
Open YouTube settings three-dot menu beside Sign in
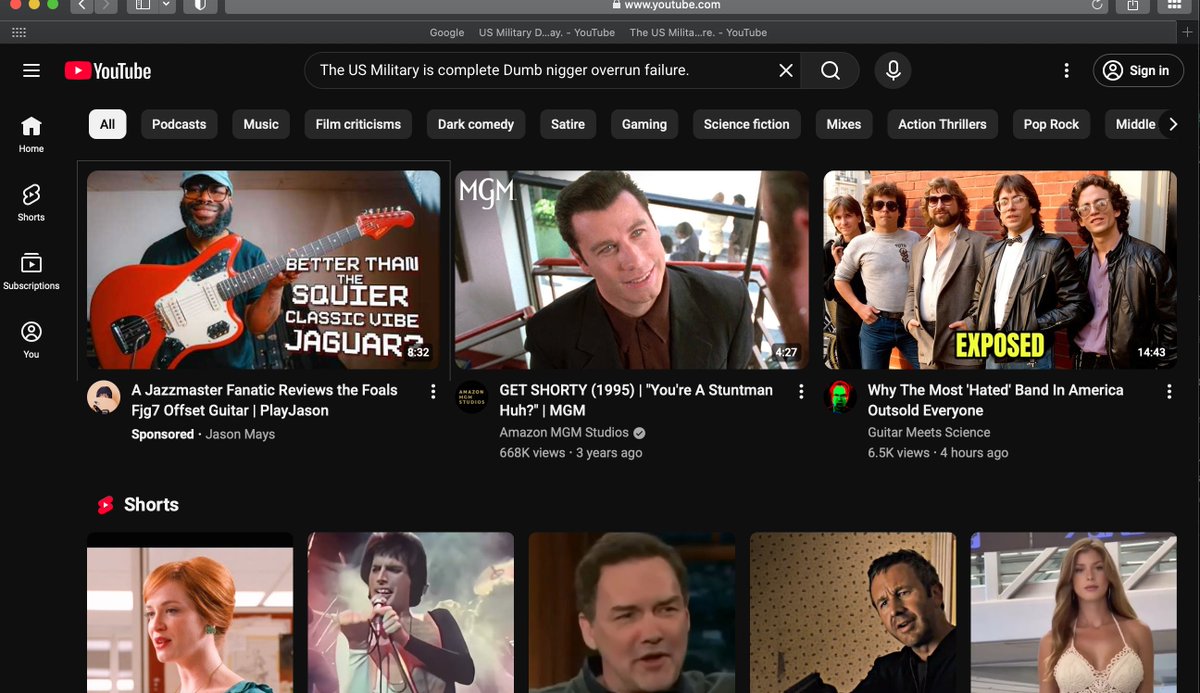pos(1066,70)
